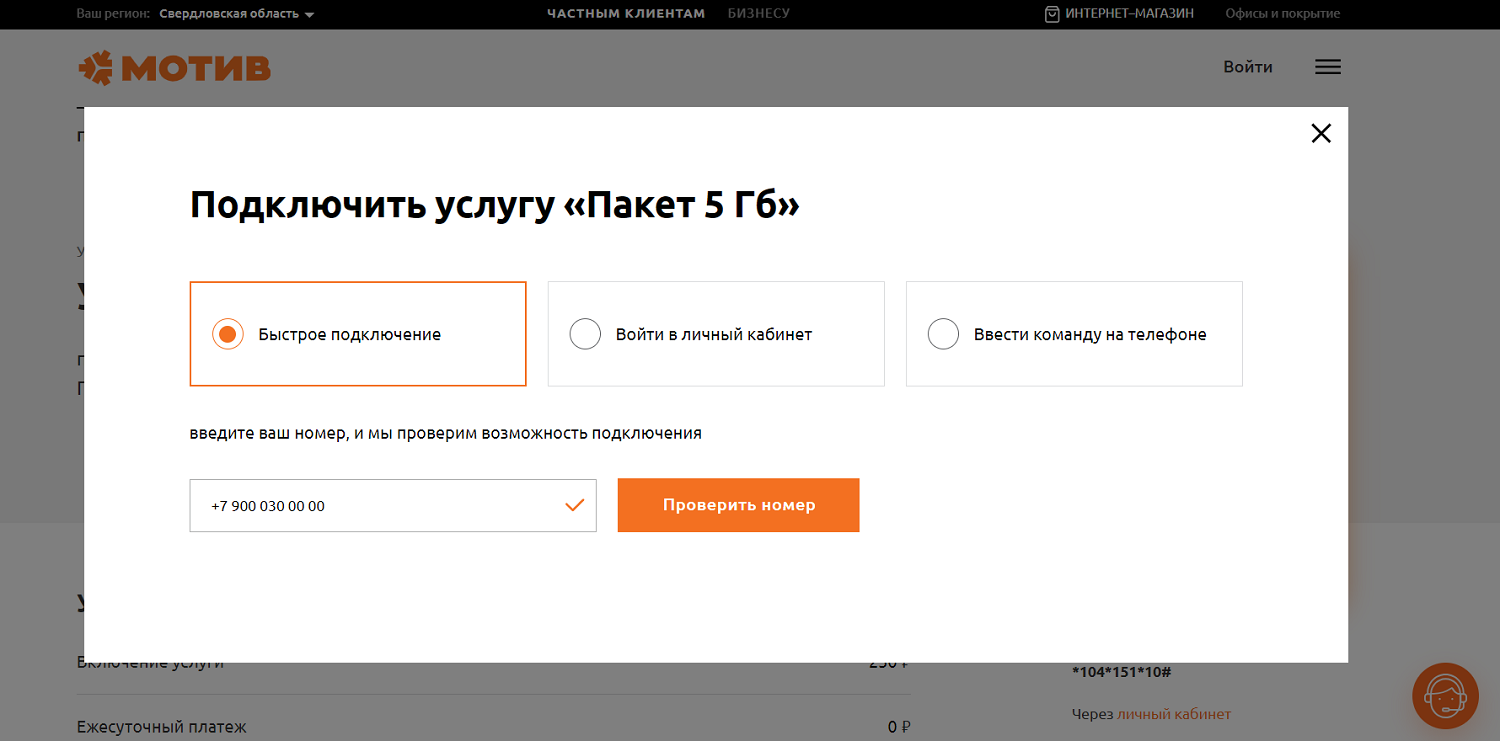Click the *104*151*10# command text

point(1121,672)
